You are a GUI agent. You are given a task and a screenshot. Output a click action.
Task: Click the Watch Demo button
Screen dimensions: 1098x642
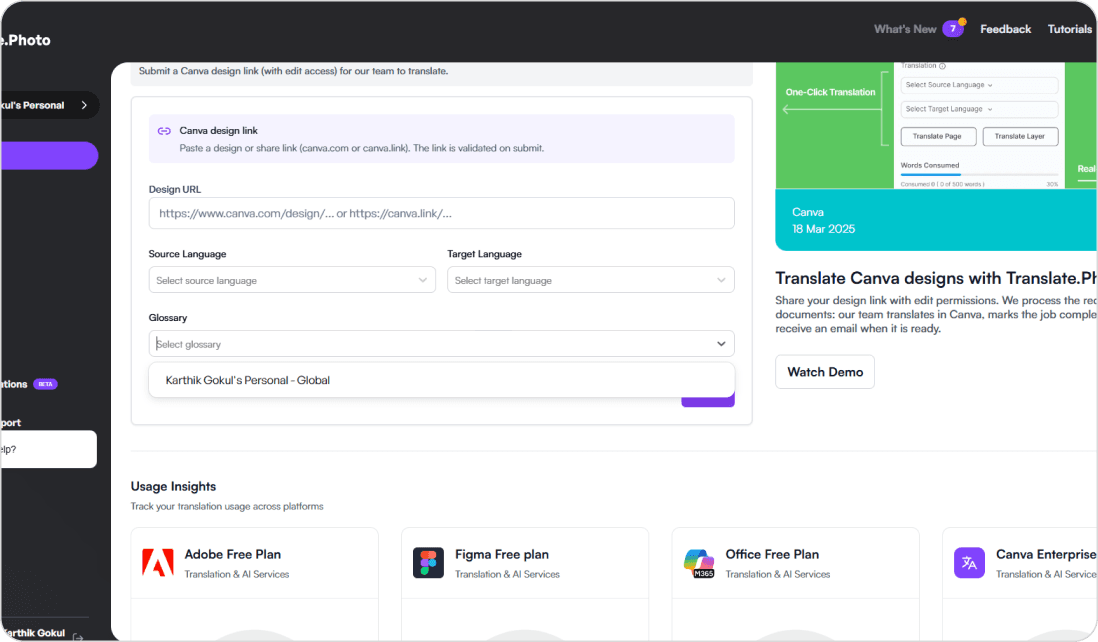825,372
